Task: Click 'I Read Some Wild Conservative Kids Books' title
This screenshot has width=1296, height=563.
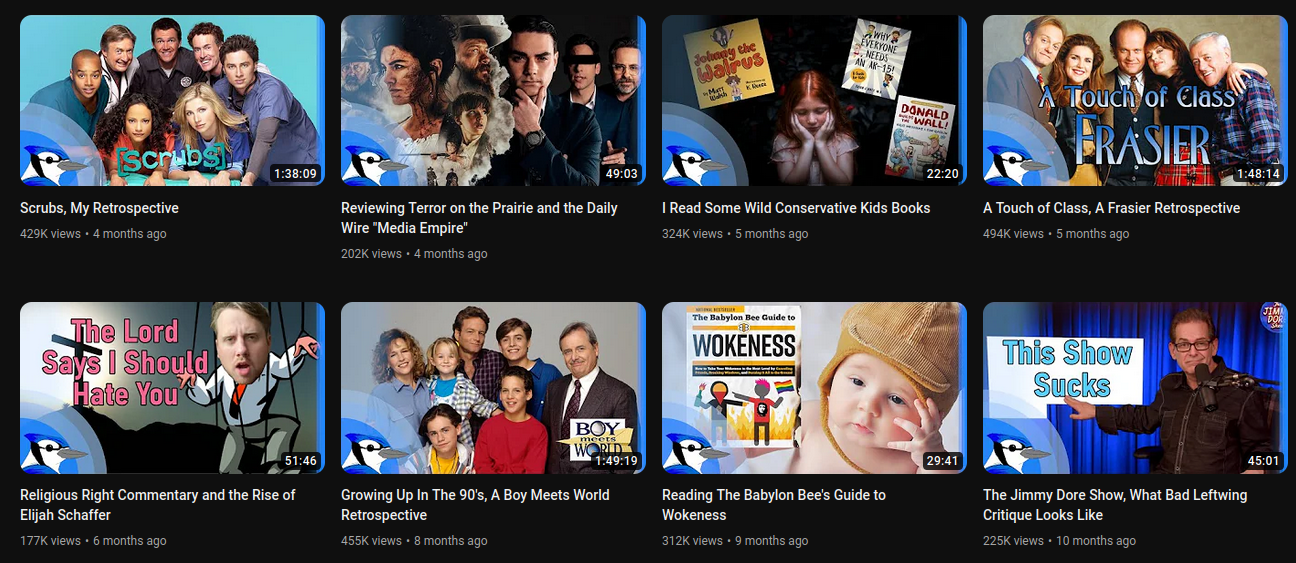Action: pyautogui.click(x=796, y=208)
